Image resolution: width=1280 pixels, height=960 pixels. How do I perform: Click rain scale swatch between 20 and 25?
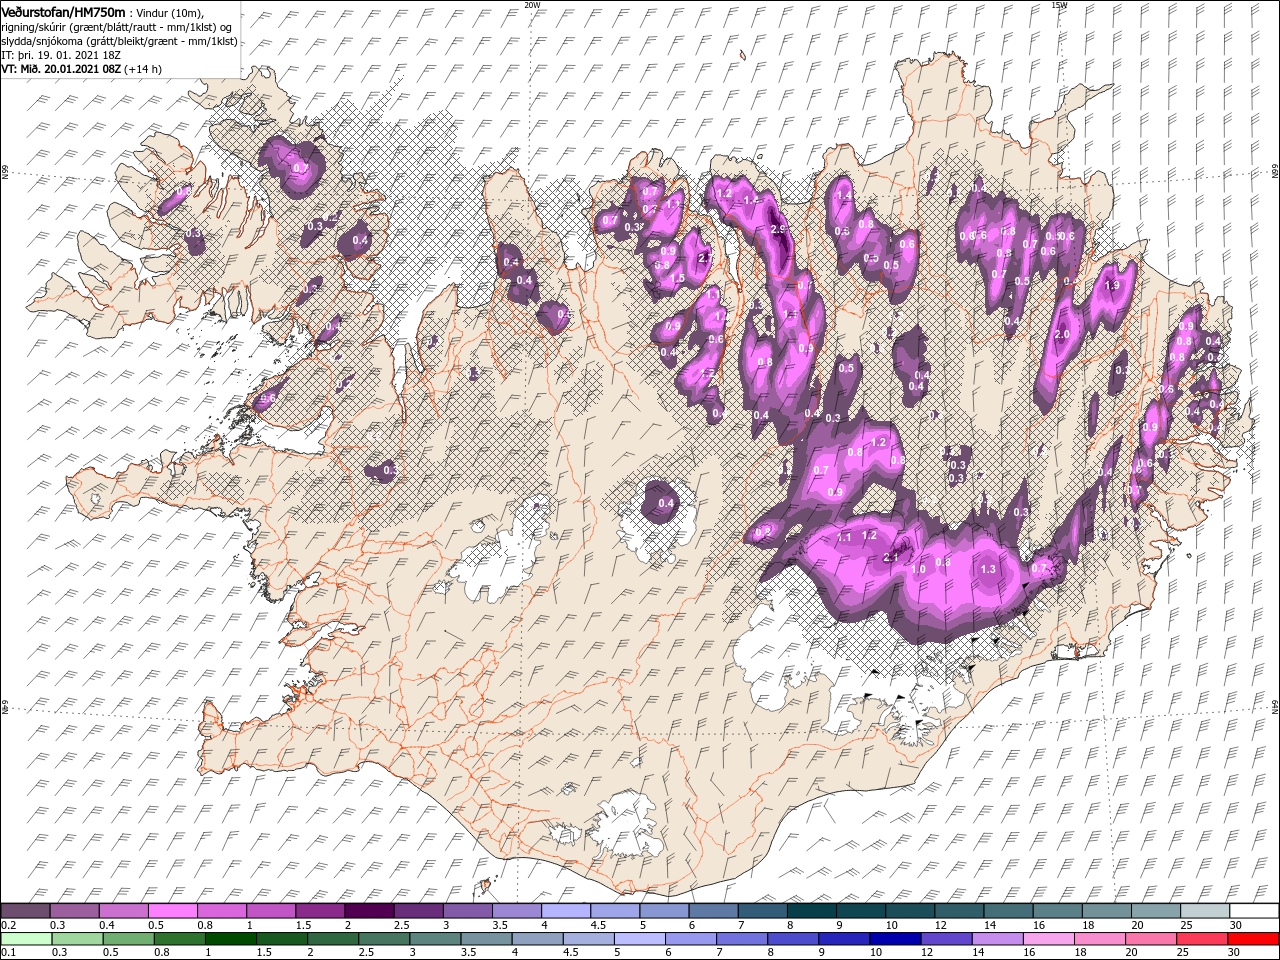[x=1151, y=939]
